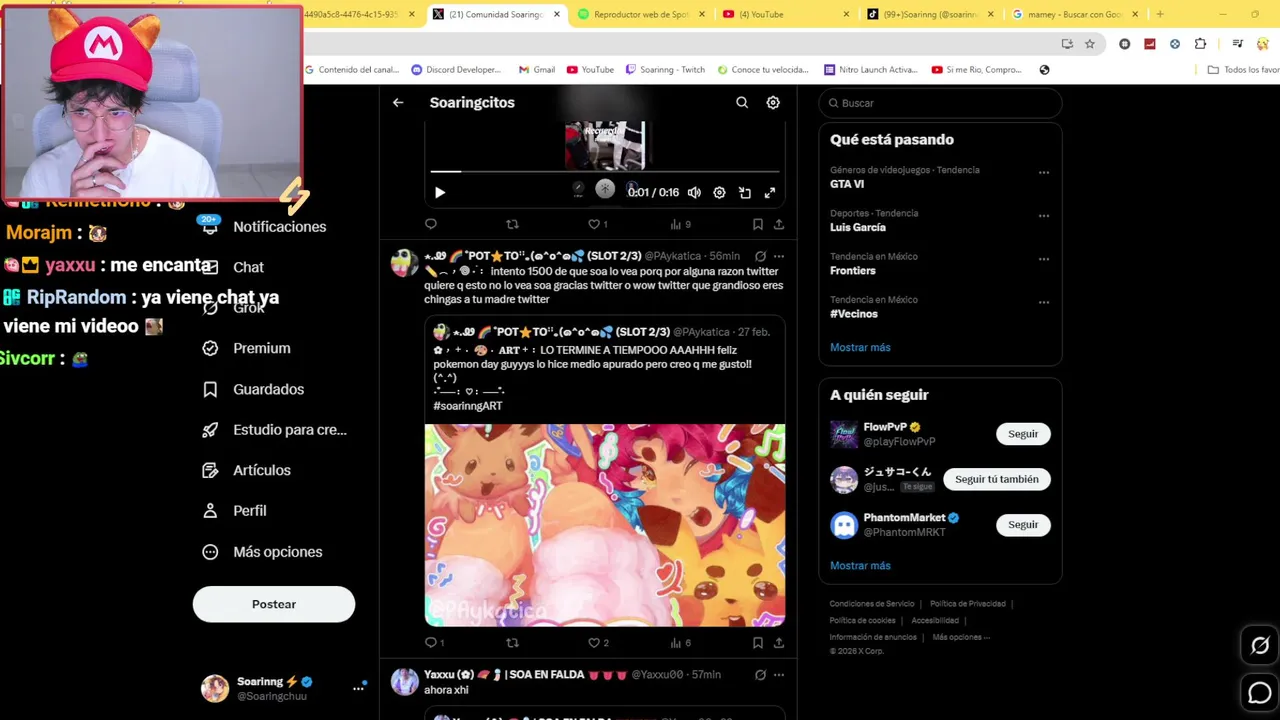
Task: Open the Gmail bookmark
Action: [537, 70]
